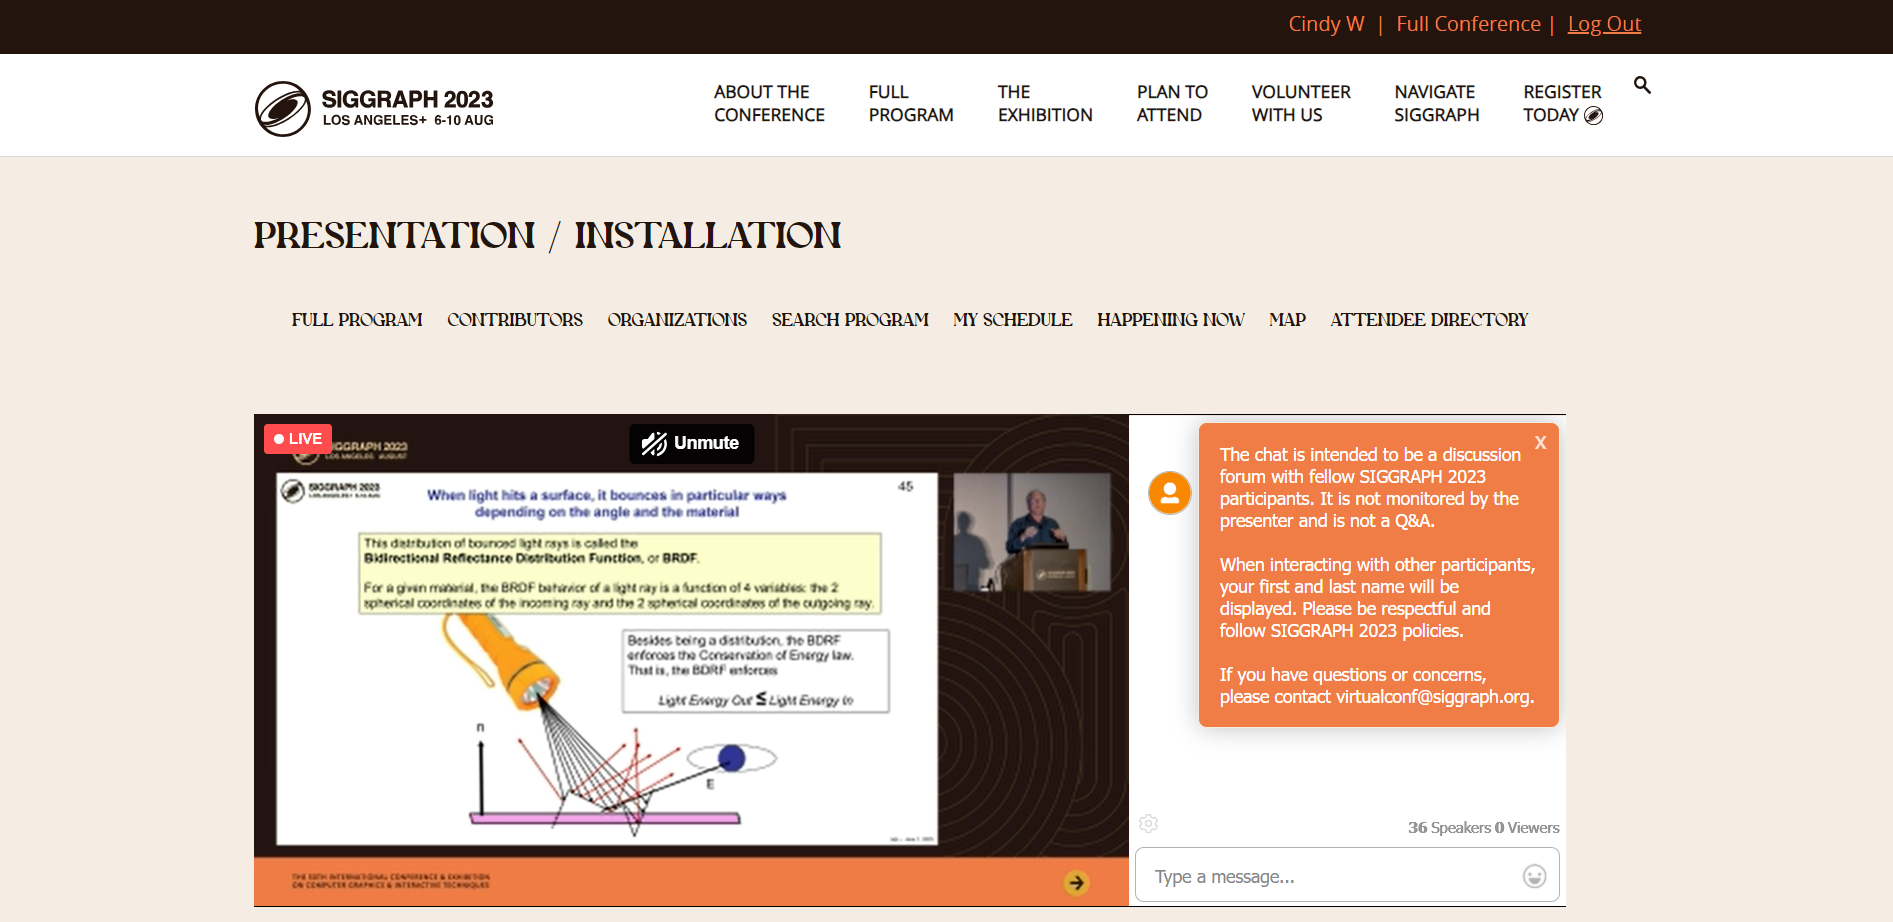
Task: Open the Search Program page
Action: (x=850, y=320)
